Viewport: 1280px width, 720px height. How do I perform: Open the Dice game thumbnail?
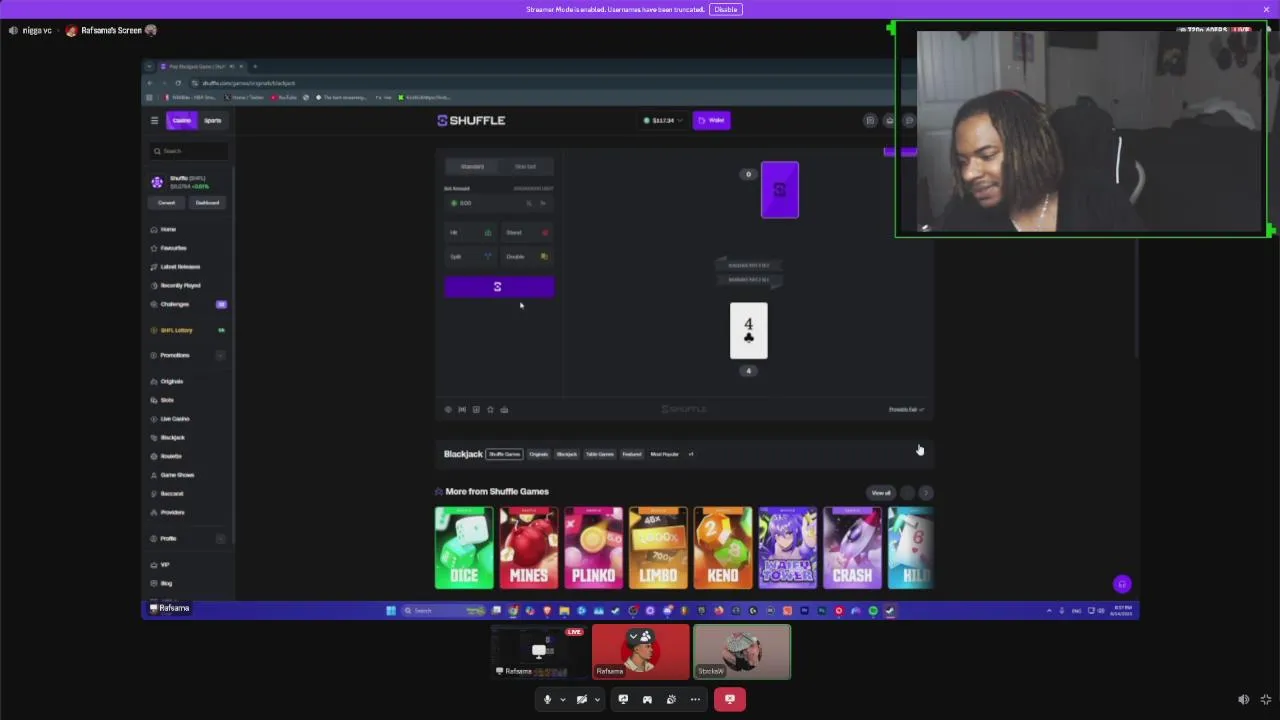click(464, 548)
